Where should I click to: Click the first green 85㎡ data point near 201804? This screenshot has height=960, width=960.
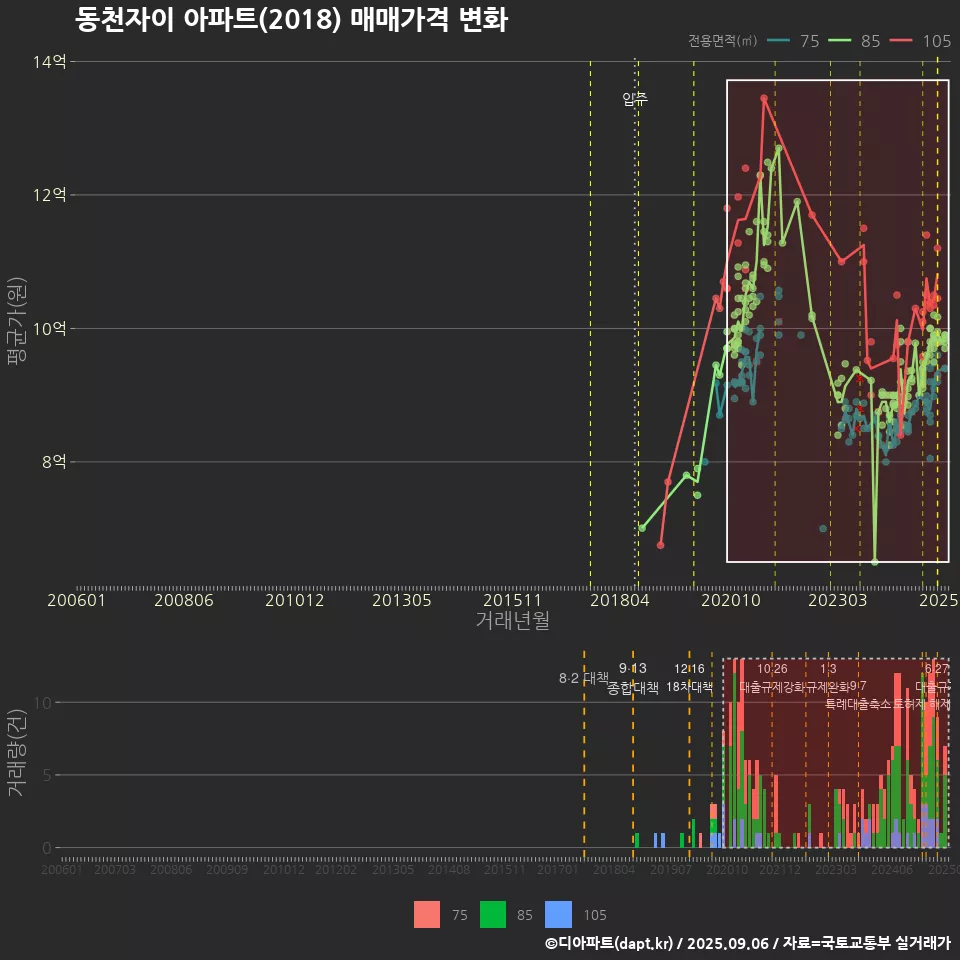[642, 528]
